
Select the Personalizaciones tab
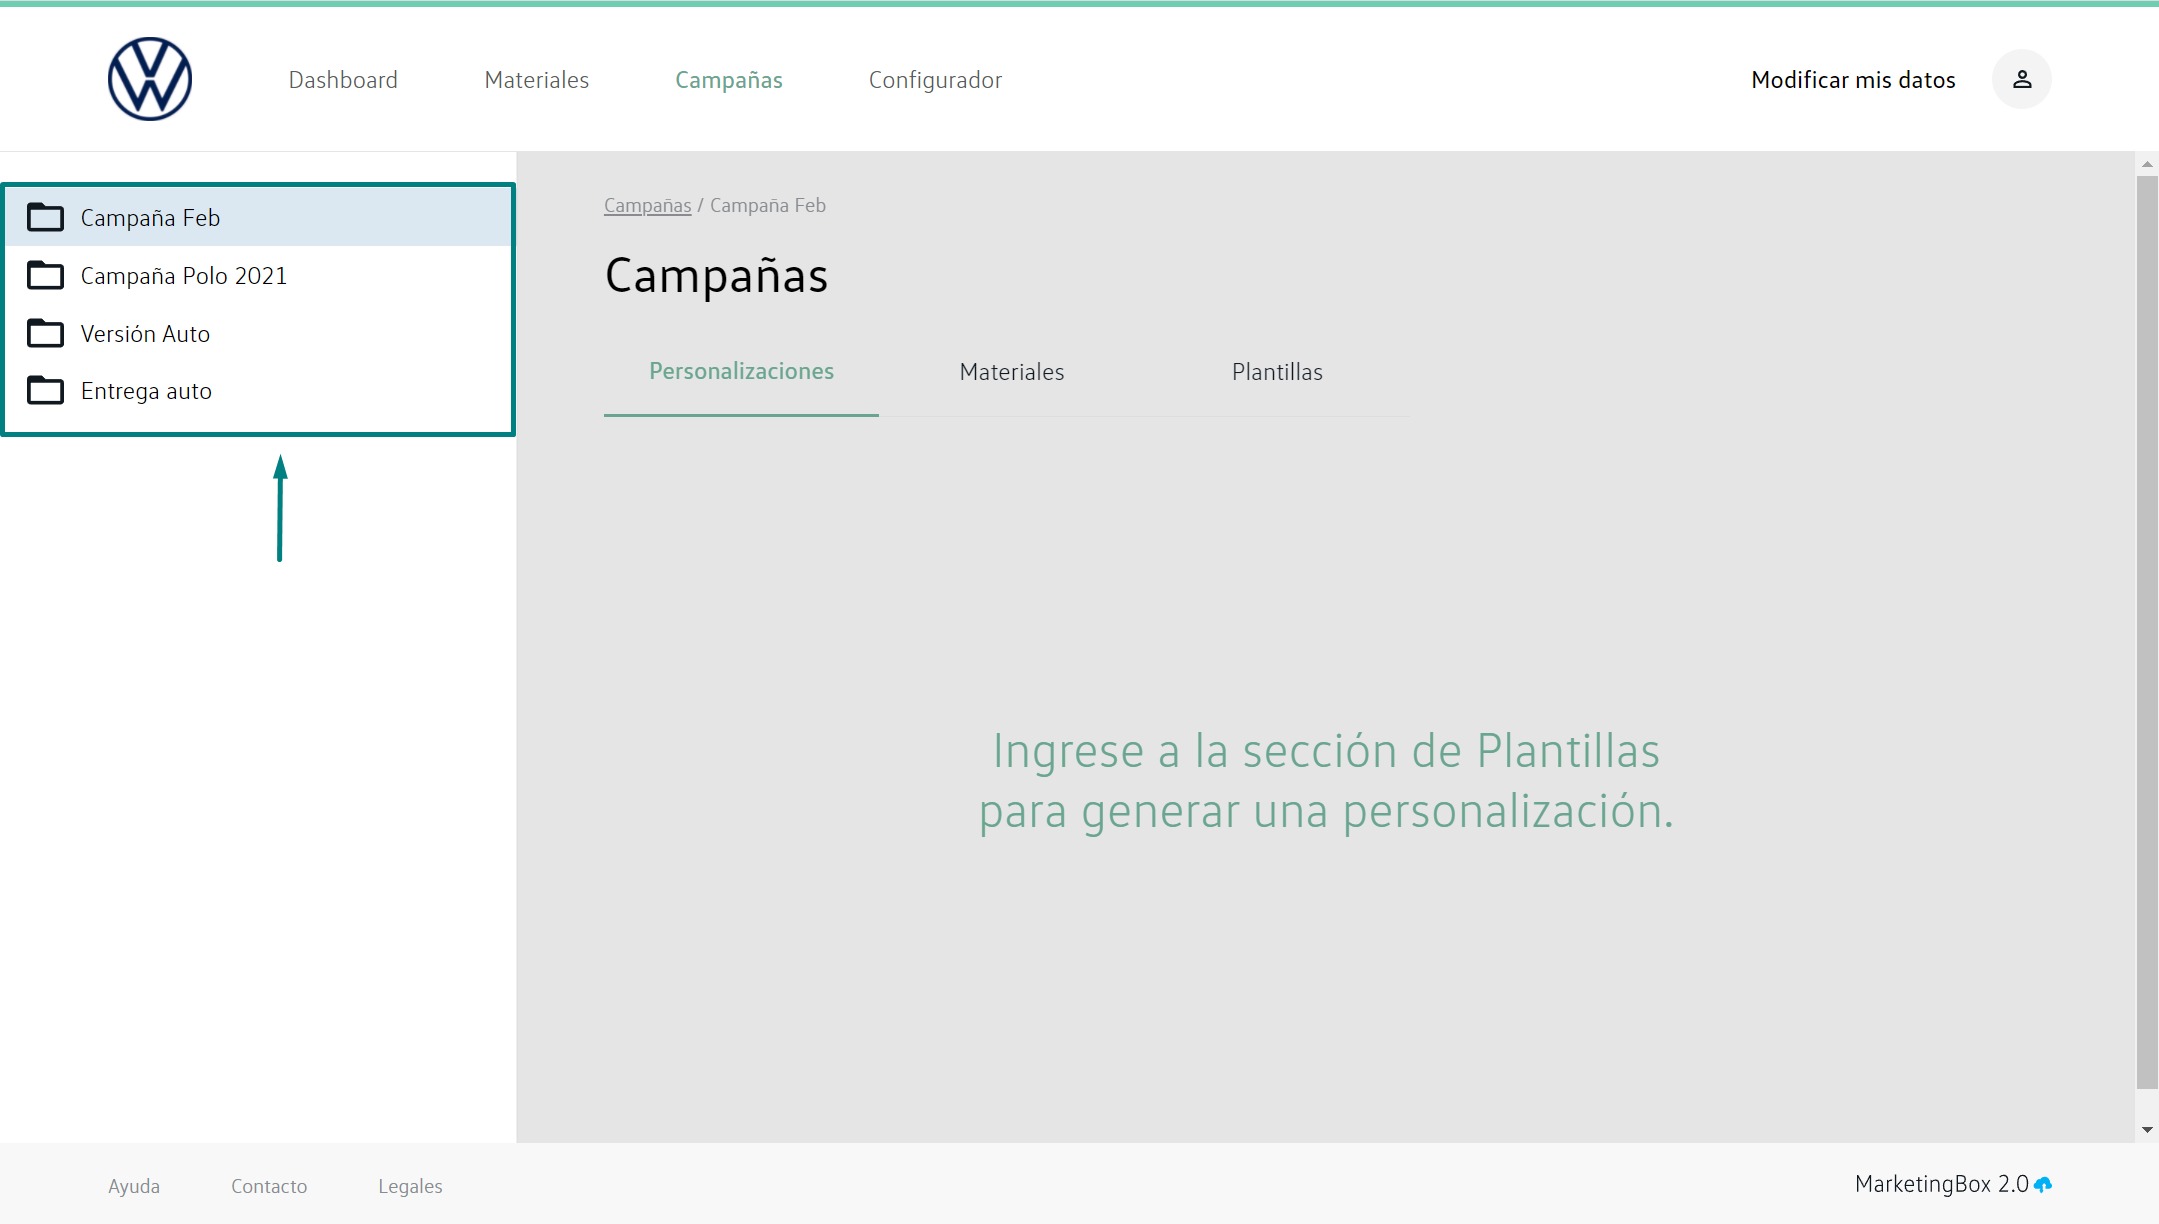click(741, 371)
